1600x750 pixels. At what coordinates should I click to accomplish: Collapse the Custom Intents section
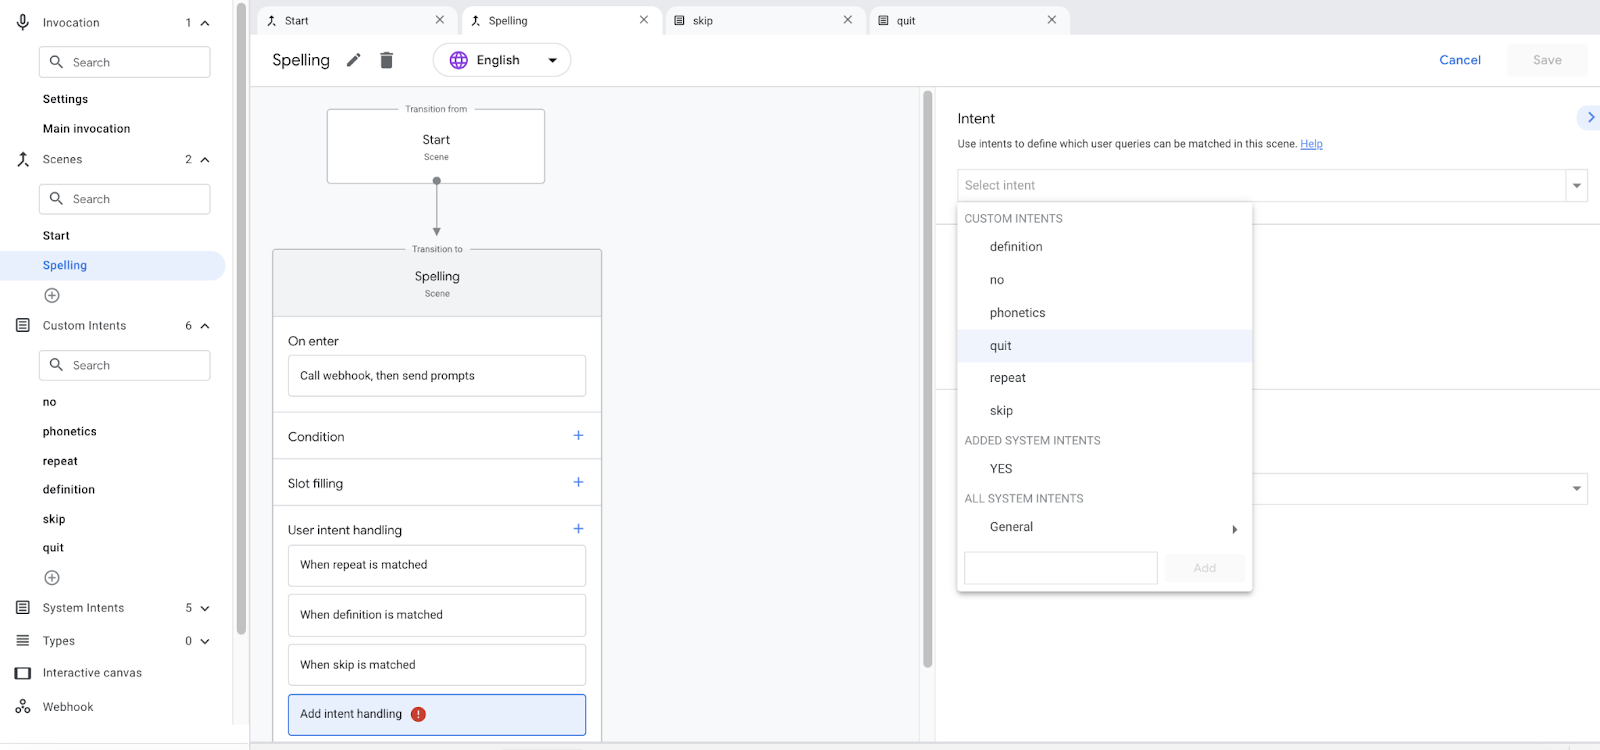click(205, 326)
